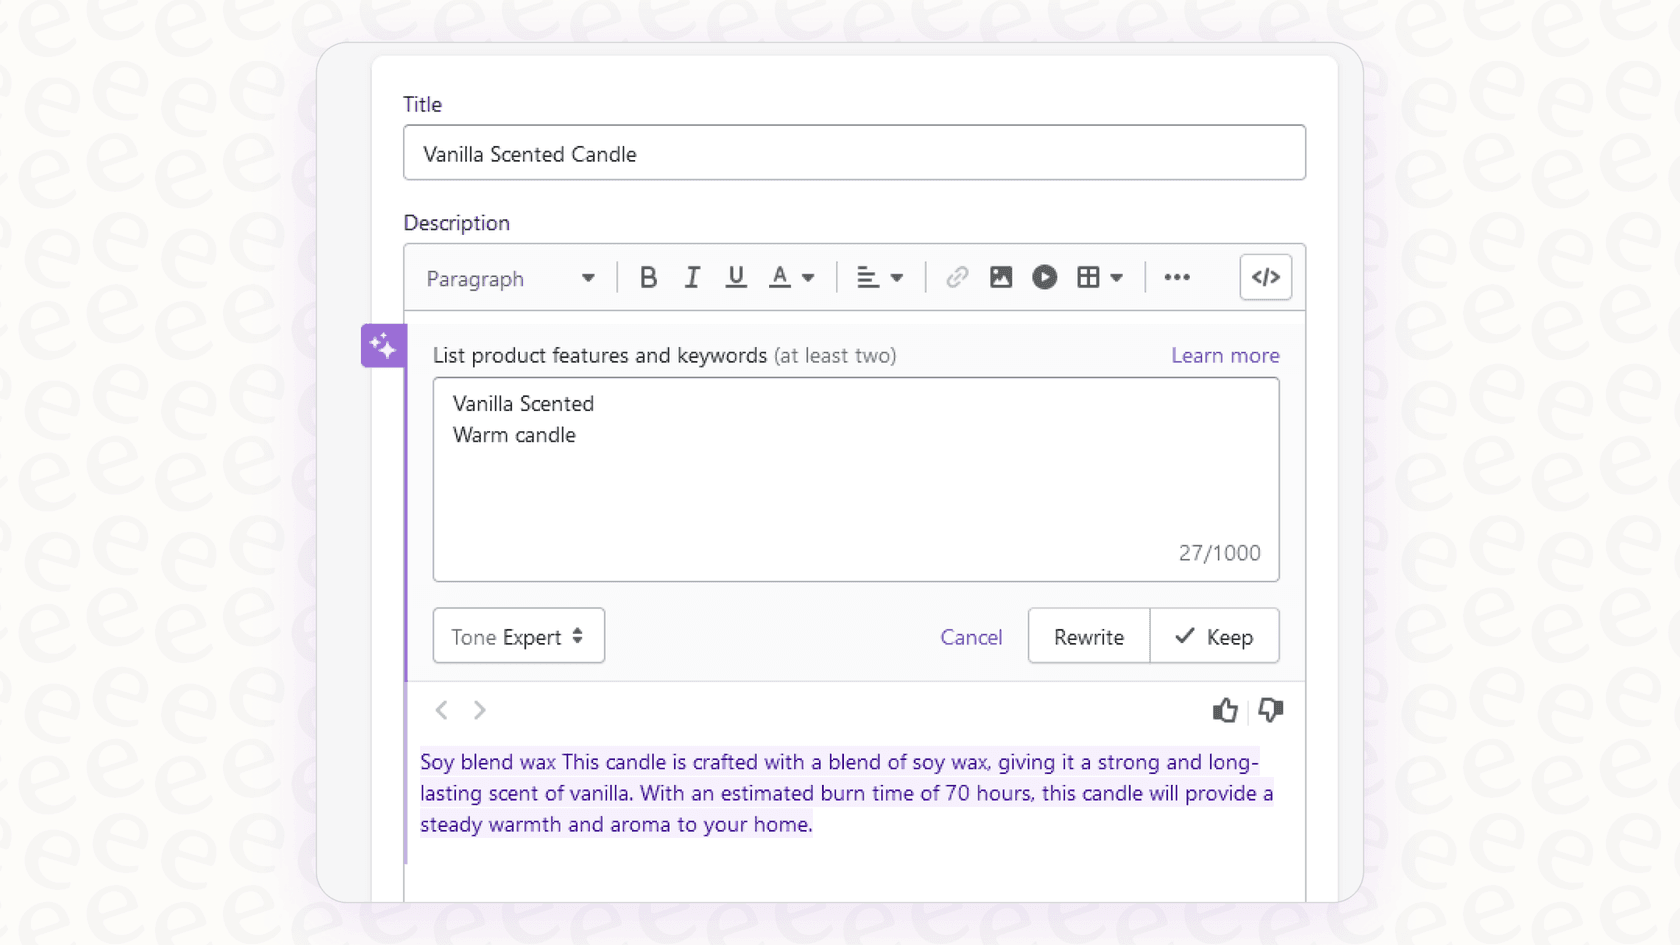Click the Rewrite button

click(1087, 636)
